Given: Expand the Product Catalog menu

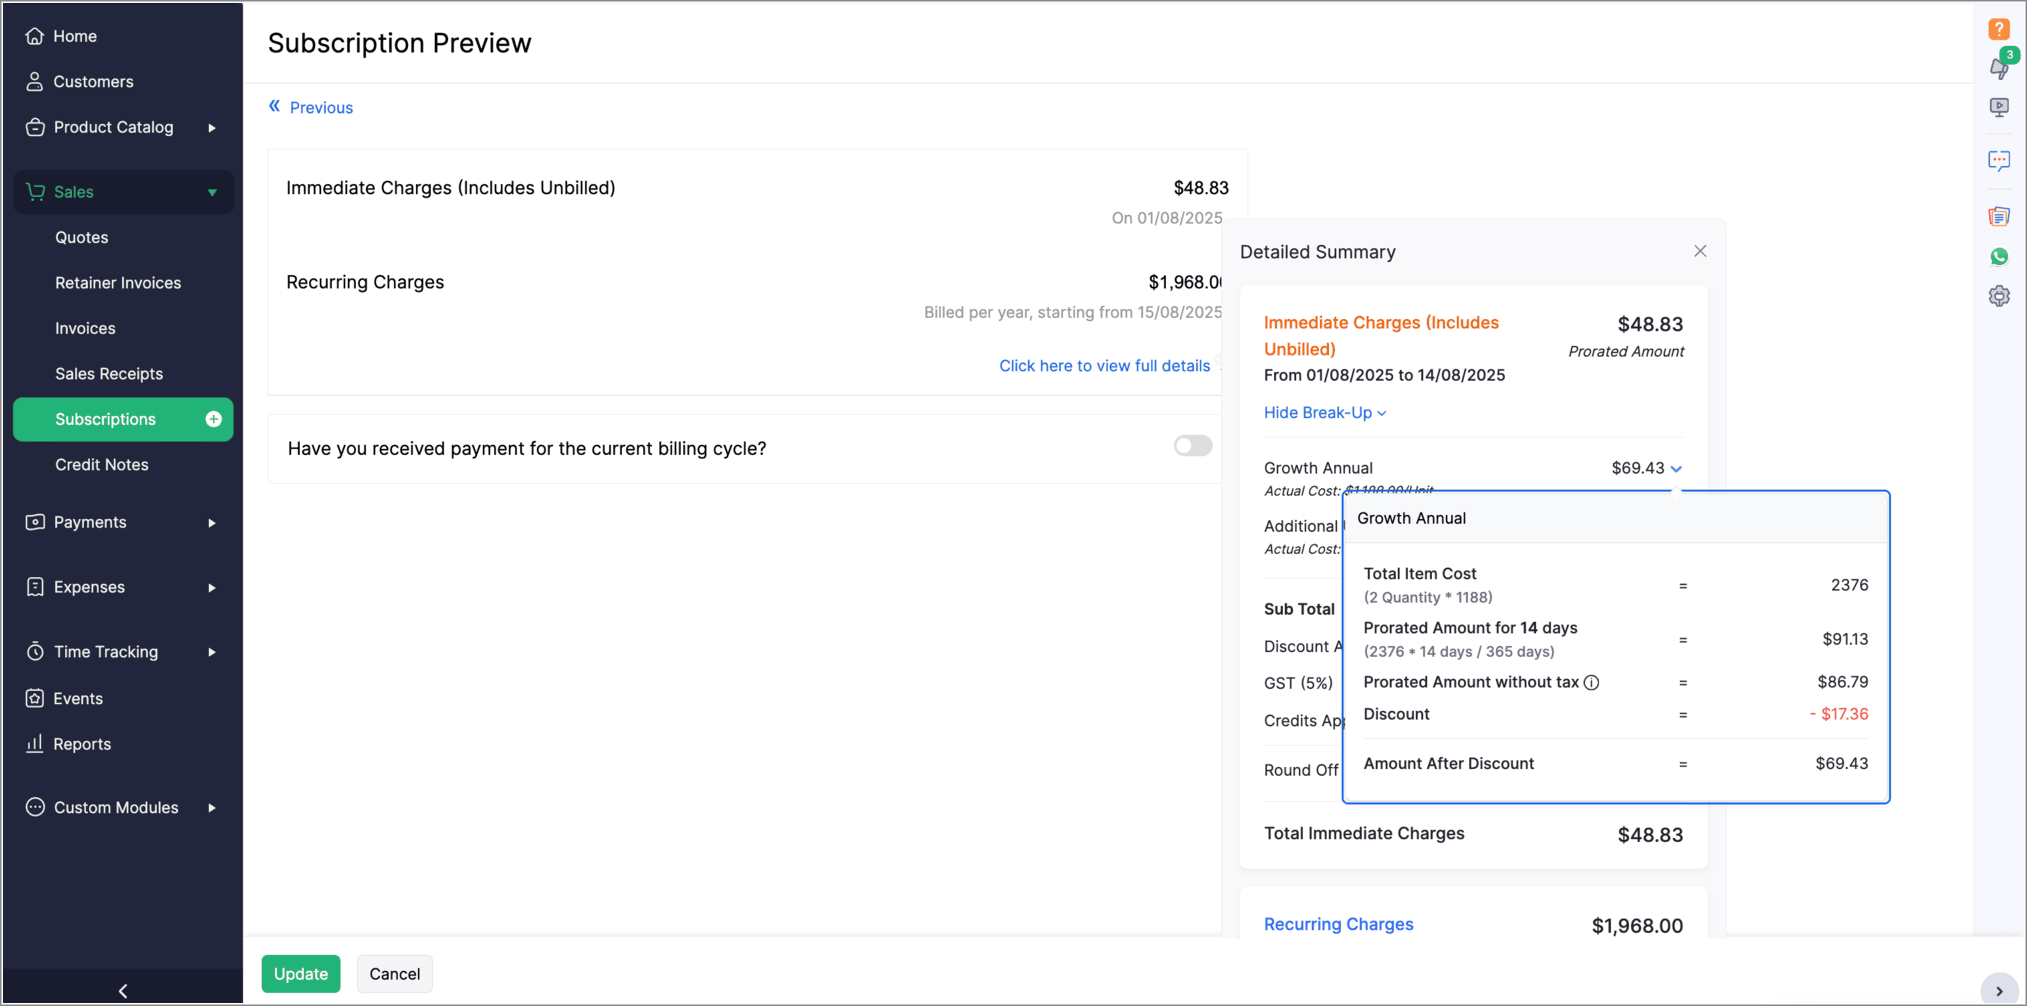Looking at the screenshot, I should (x=212, y=128).
